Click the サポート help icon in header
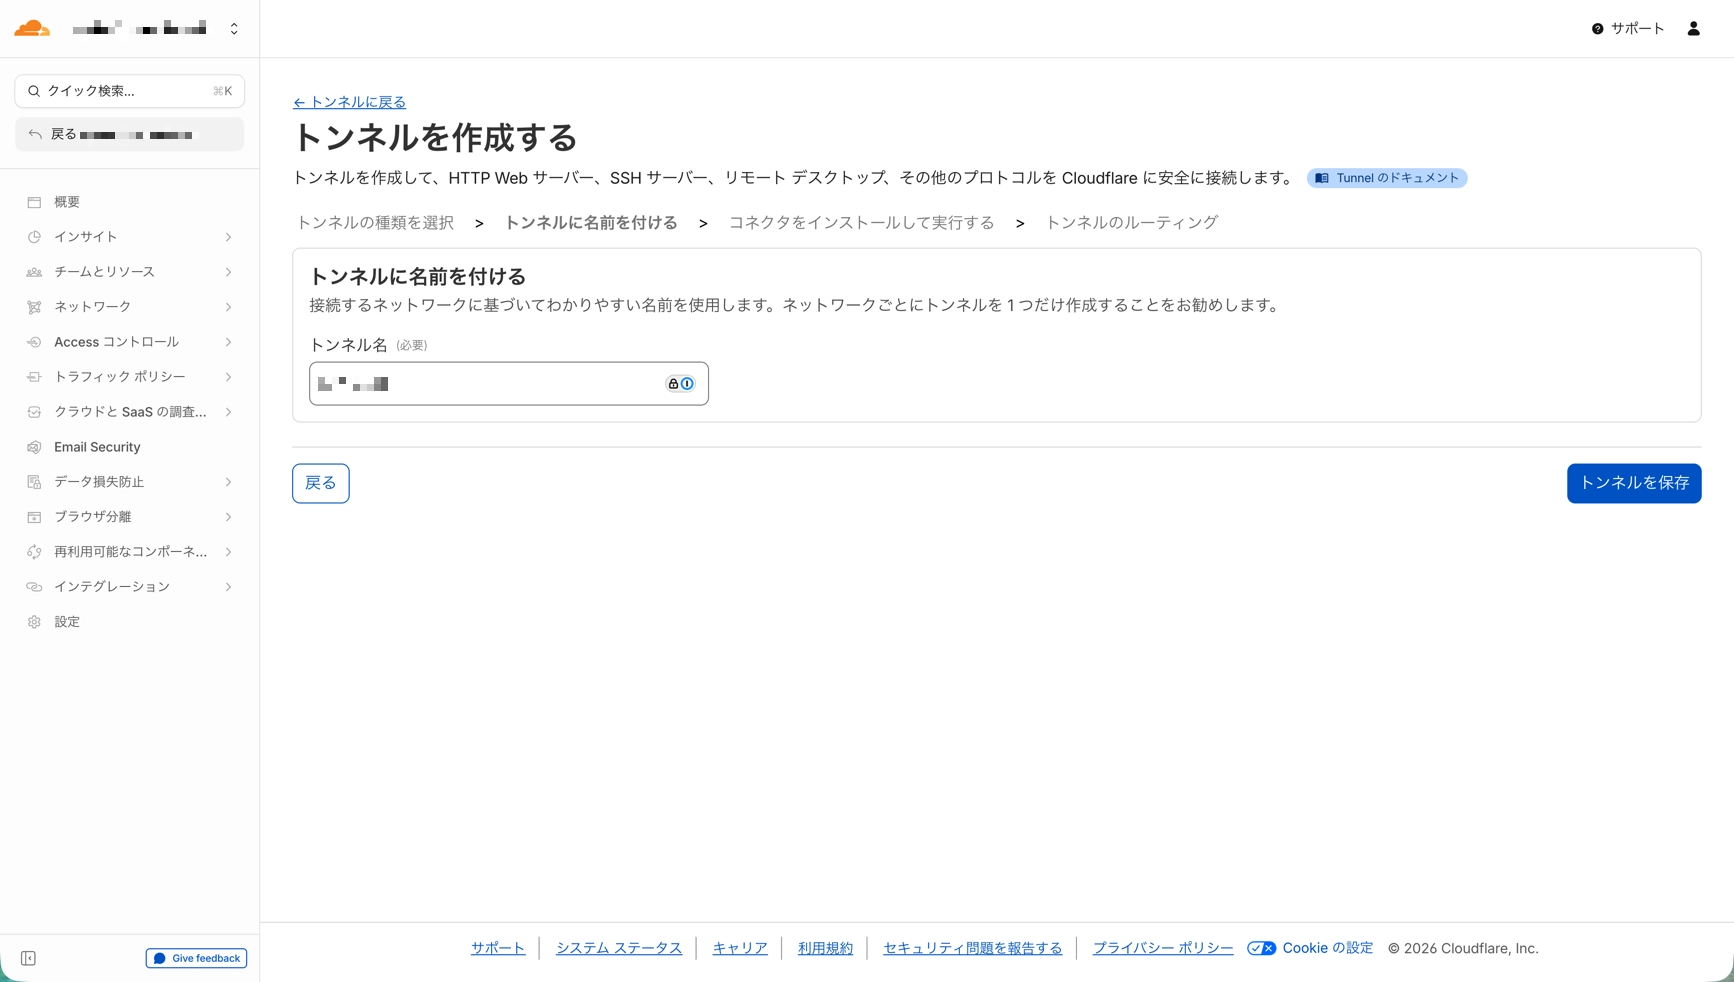 pos(1597,29)
